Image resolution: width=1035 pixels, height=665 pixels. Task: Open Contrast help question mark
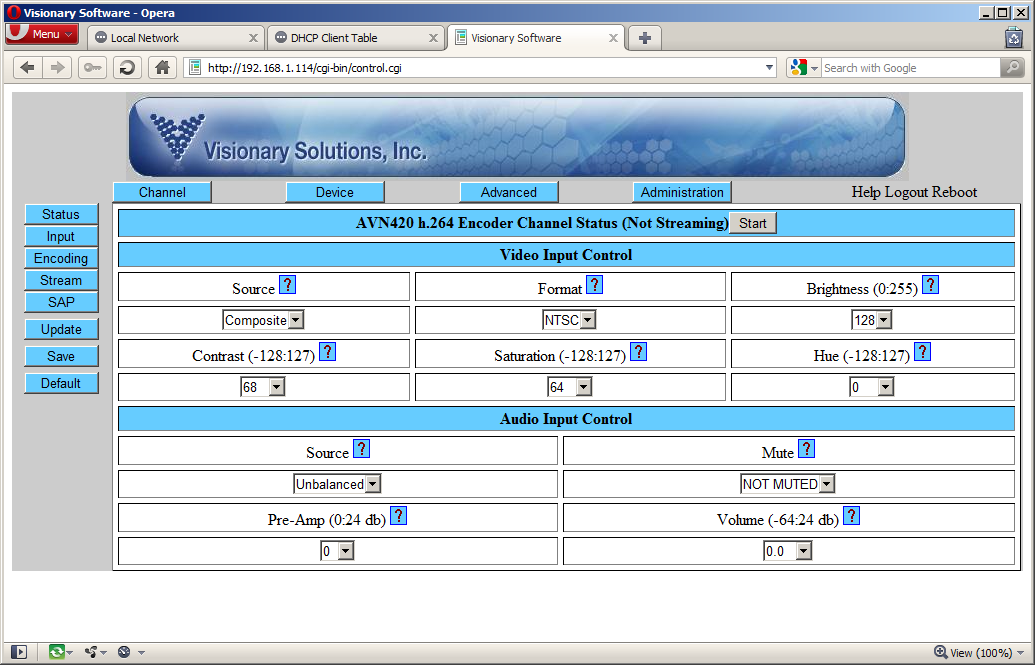tap(327, 351)
